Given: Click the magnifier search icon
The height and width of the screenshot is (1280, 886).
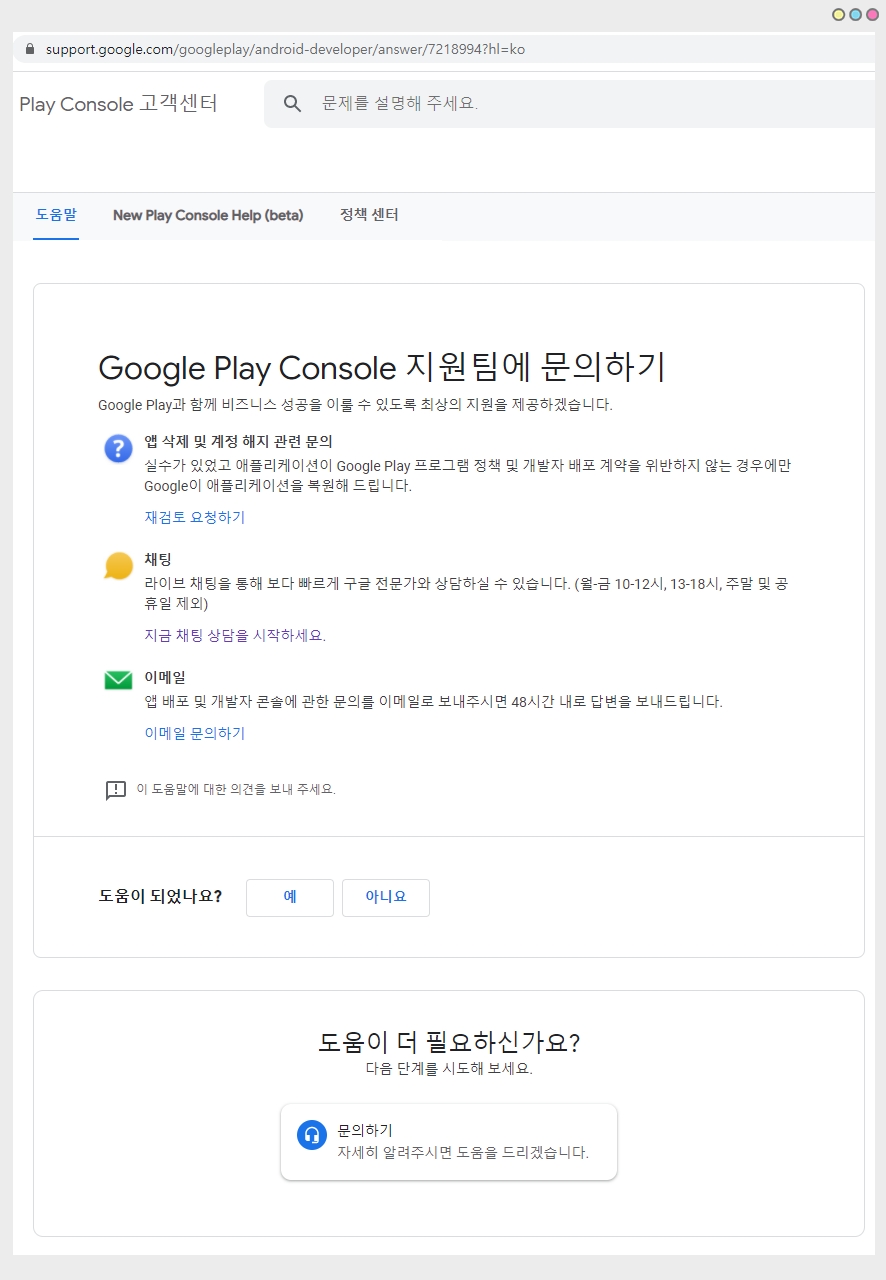Looking at the screenshot, I should [292, 104].
